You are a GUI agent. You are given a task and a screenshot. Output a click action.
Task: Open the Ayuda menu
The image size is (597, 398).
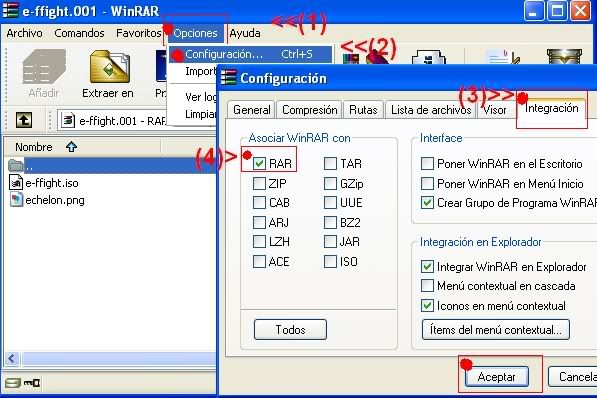pyautogui.click(x=245, y=33)
